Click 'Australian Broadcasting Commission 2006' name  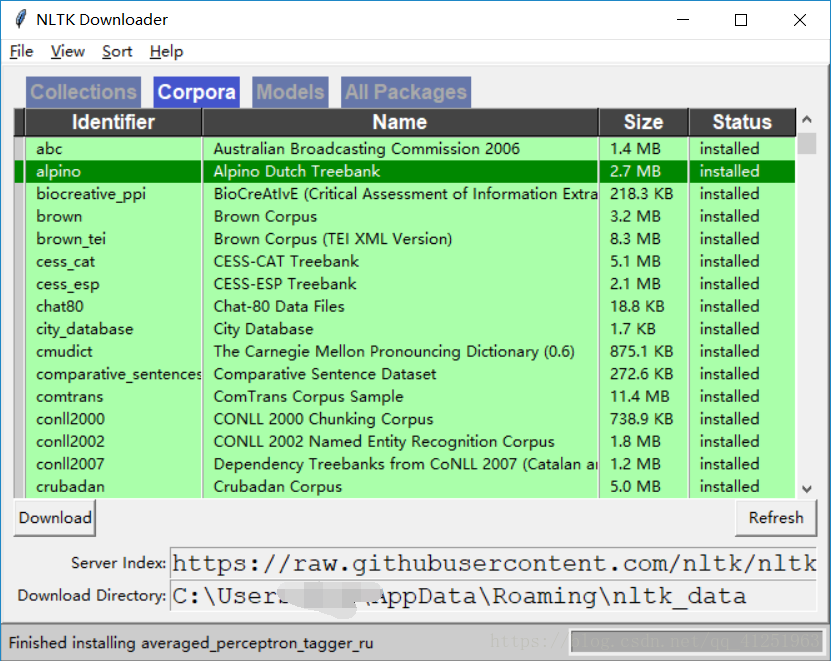coord(366,149)
